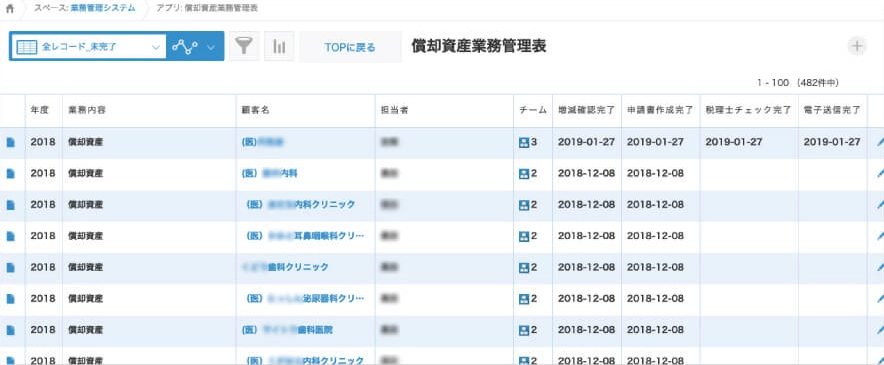Image resolution: width=884 pixels, height=365 pixels.
Task: Click the 償却資産業務管理表 title
Action: [x=479, y=46]
